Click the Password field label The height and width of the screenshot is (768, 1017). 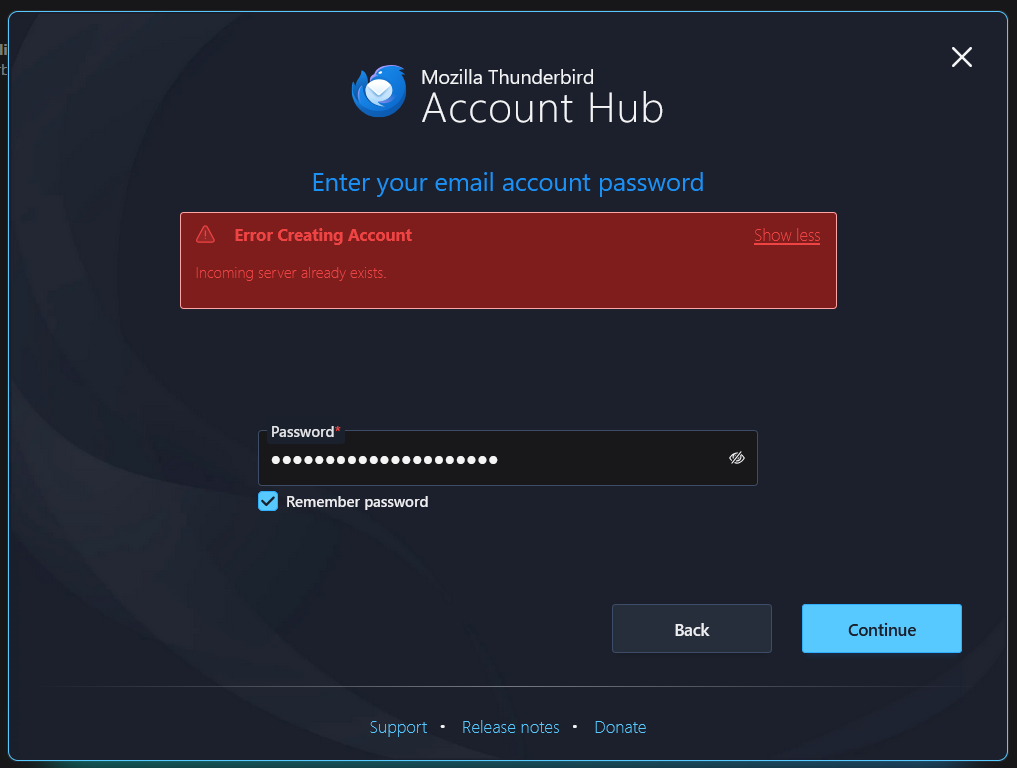coord(302,432)
